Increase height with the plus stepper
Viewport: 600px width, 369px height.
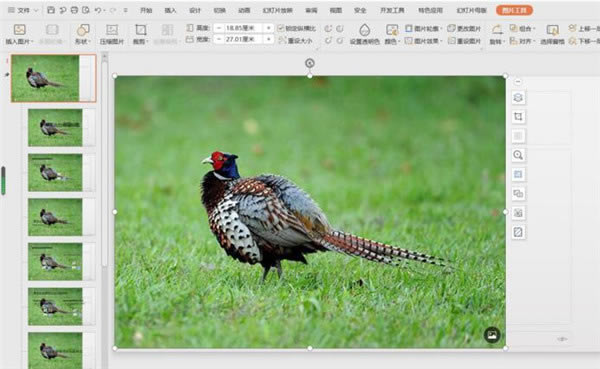269,28
